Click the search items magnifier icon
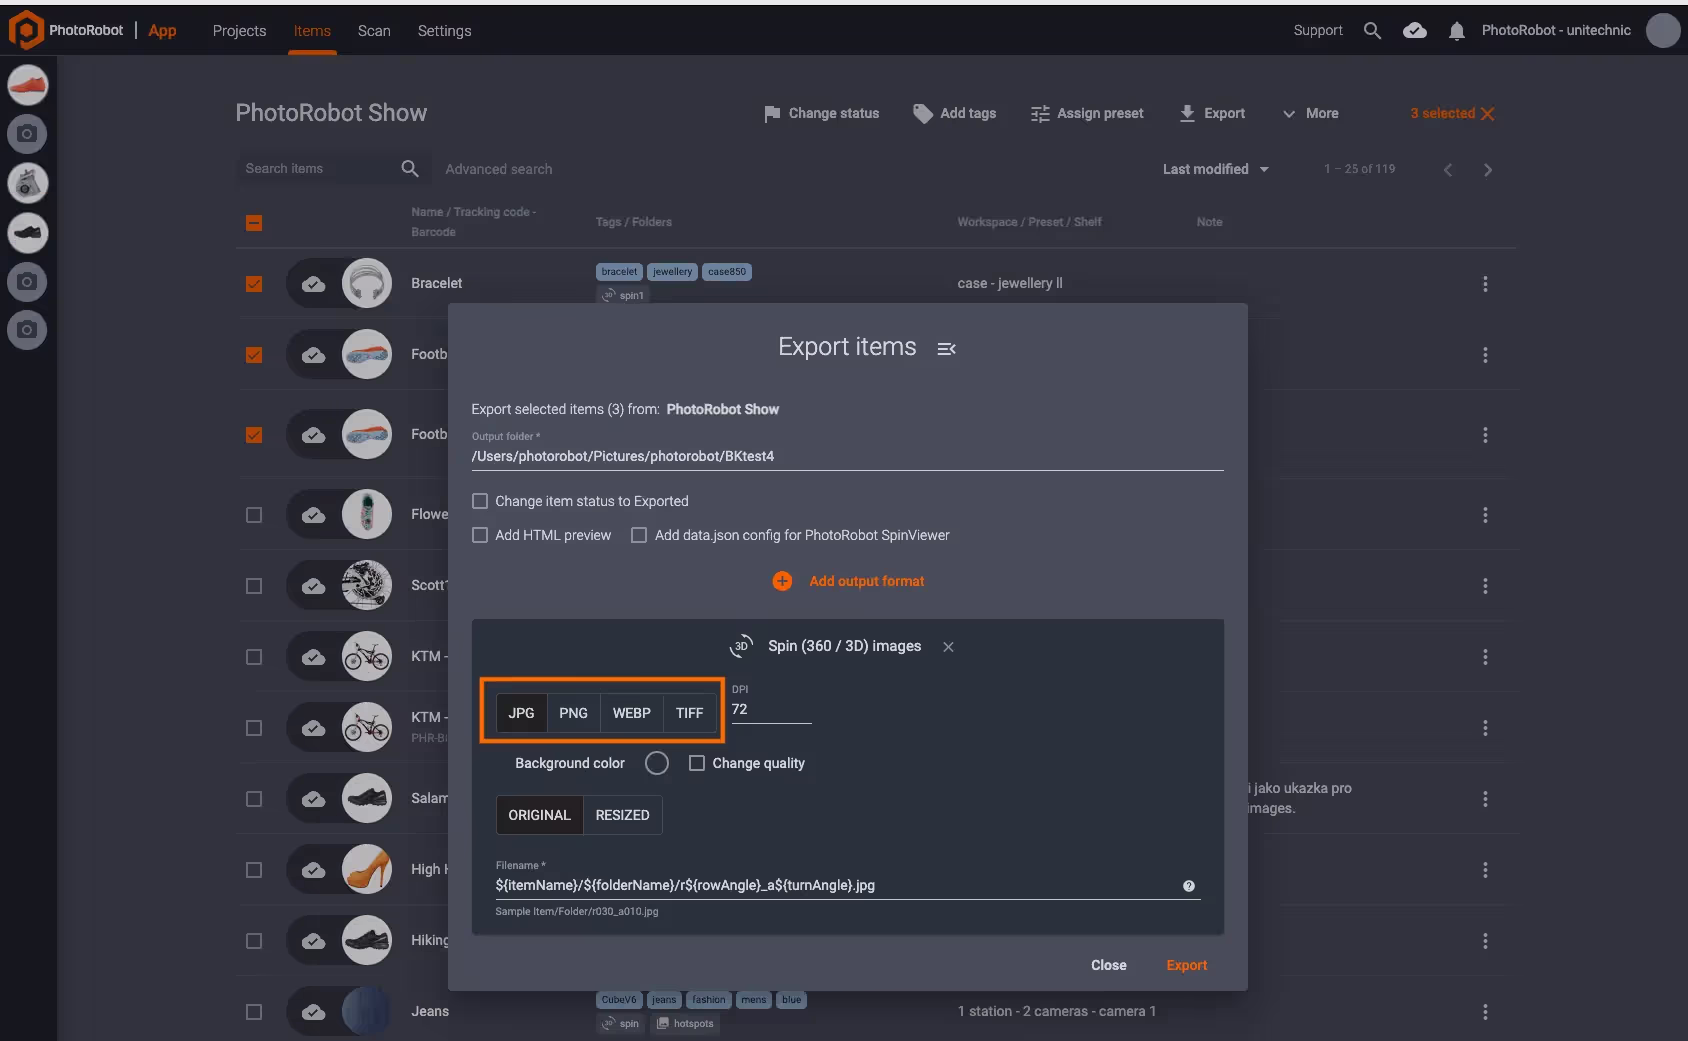Image resolution: width=1688 pixels, height=1041 pixels. coord(410,168)
